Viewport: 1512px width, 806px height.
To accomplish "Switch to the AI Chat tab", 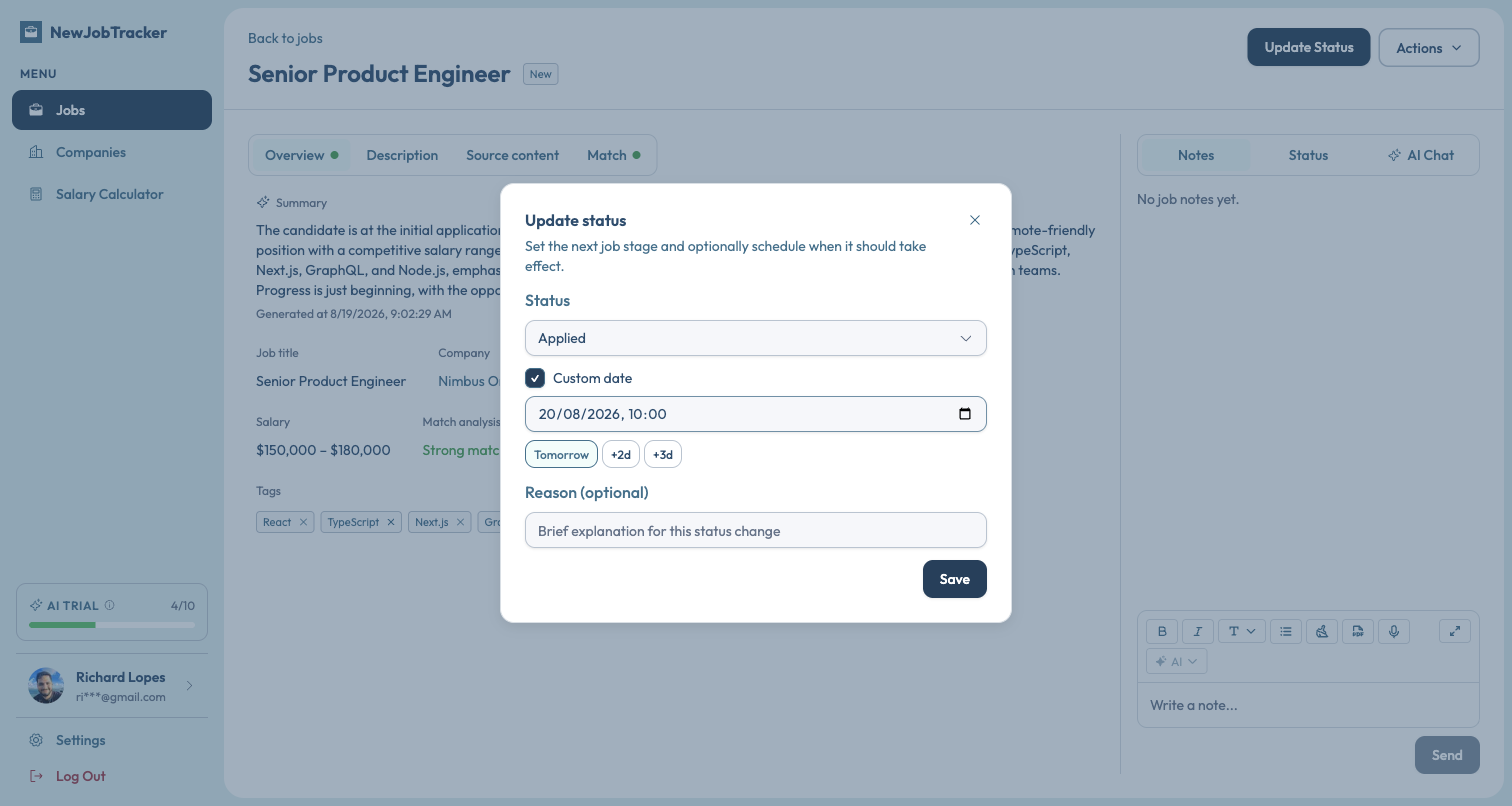I will pyautogui.click(x=1421, y=155).
